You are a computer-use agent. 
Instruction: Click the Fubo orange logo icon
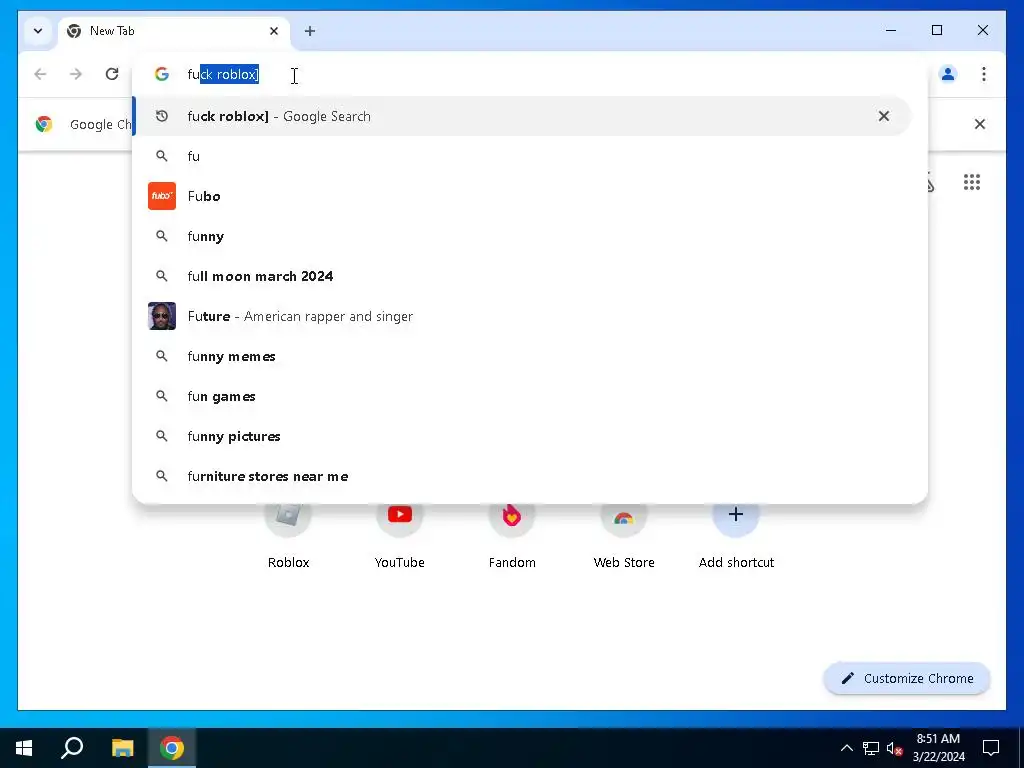click(162, 196)
